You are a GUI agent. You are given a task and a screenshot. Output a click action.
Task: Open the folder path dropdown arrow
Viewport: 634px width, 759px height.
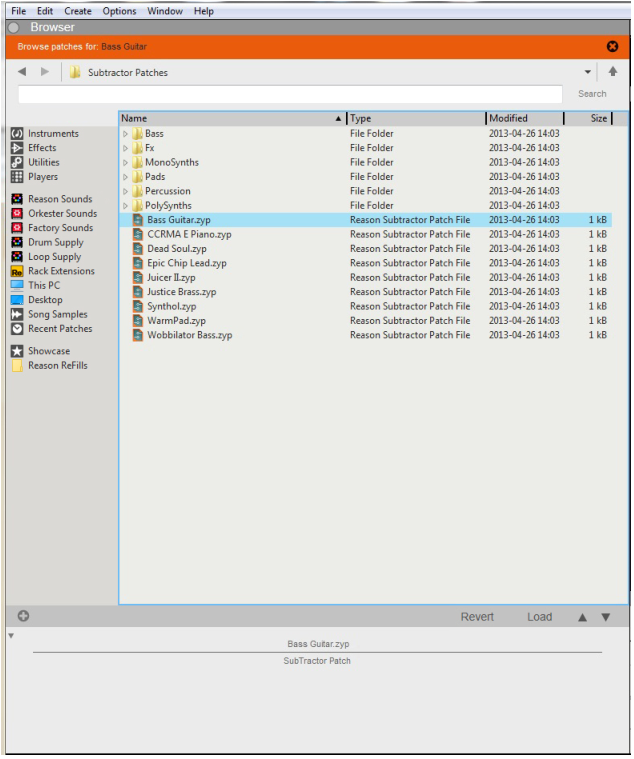[x=588, y=73]
